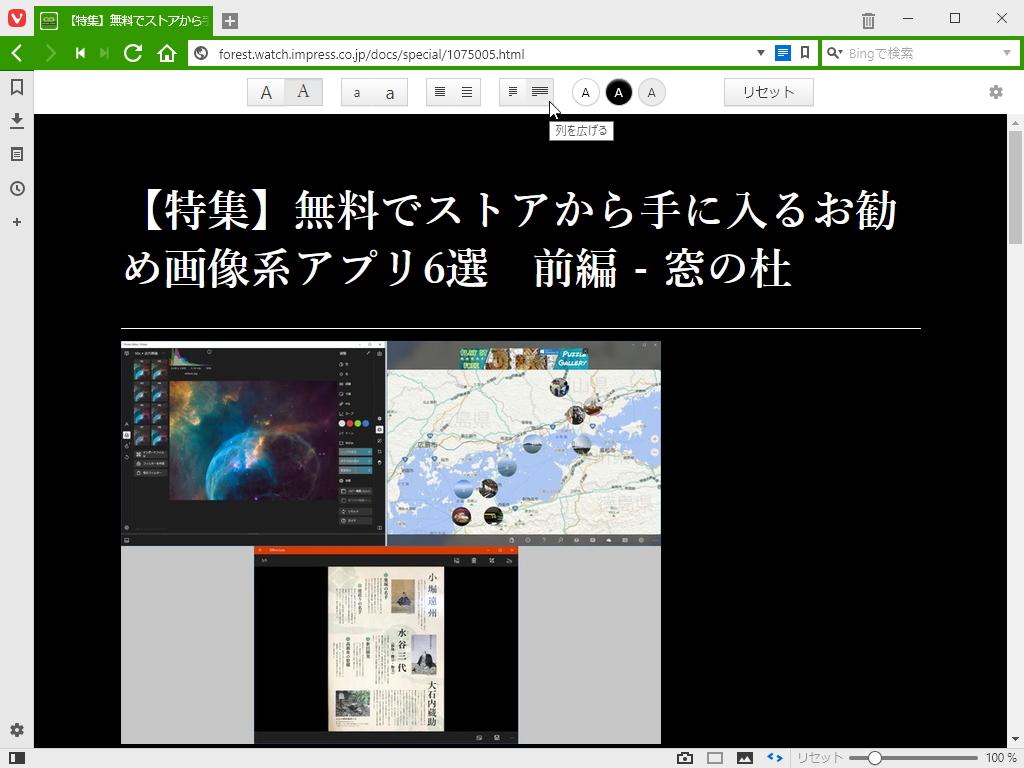Adjust the page zoom slider
The width and height of the screenshot is (1024, 768).
pos(876,757)
